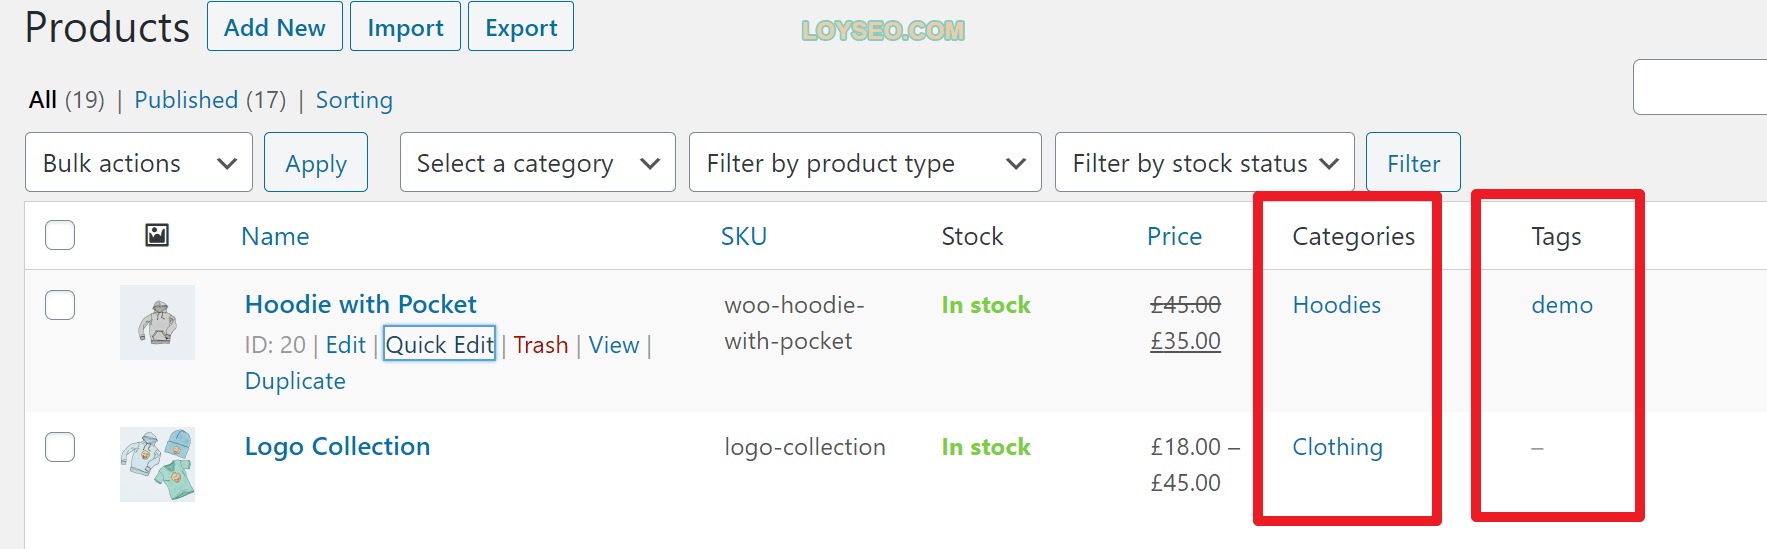Apply the selected bulk action

point(316,163)
